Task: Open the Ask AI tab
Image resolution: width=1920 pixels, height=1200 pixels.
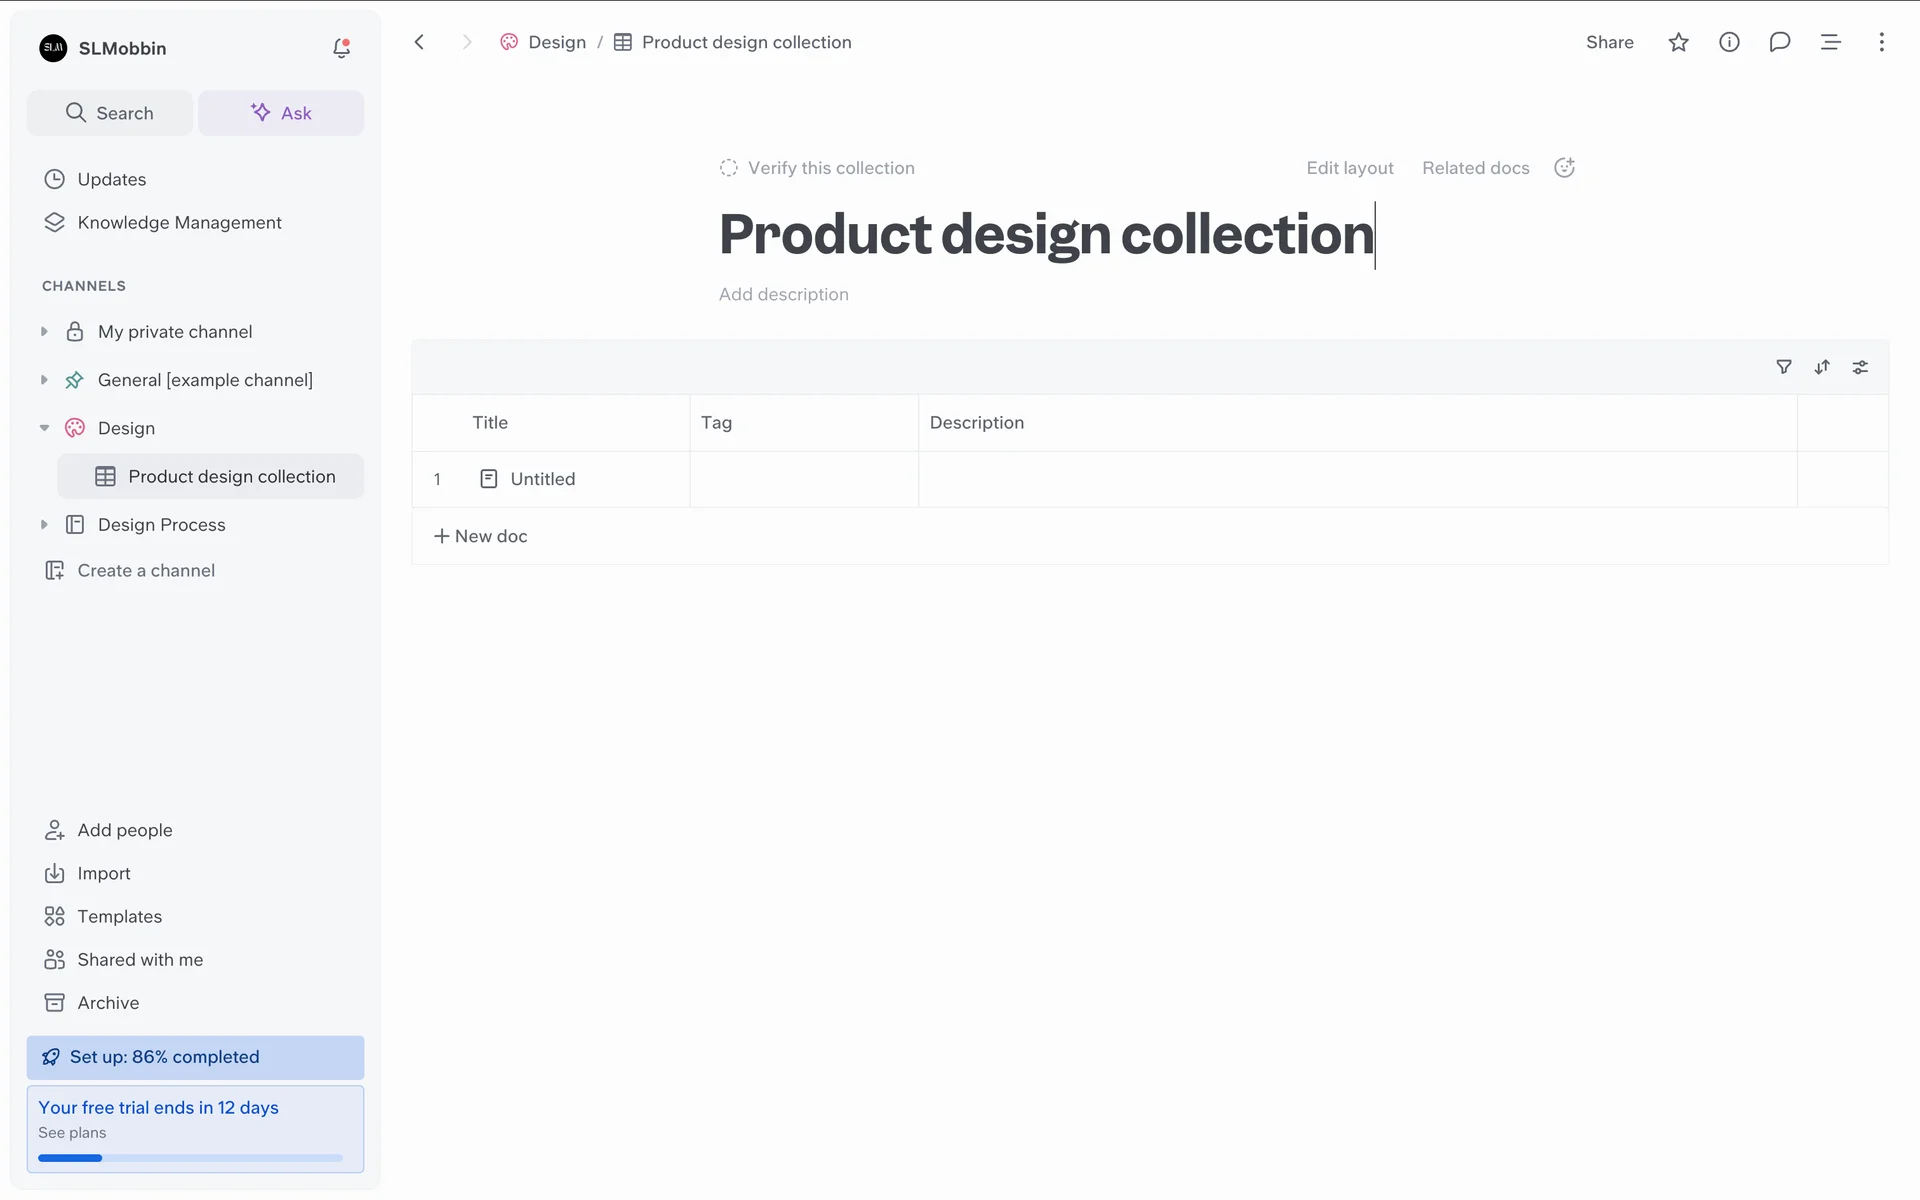Action: click(x=281, y=113)
